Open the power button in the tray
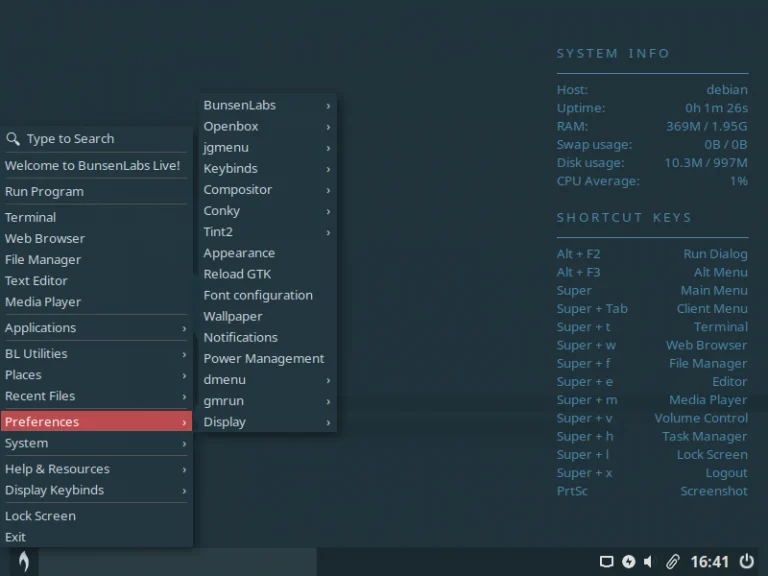Screen dimensions: 768x576 [x=746, y=561]
